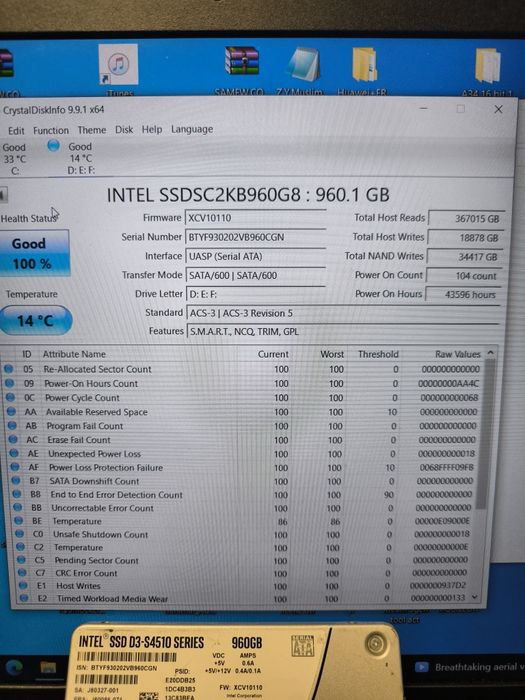The width and height of the screenshot is (525, 700).
Task: Click the Power On Hours value 43596 hours
Action: pos(462,295)
